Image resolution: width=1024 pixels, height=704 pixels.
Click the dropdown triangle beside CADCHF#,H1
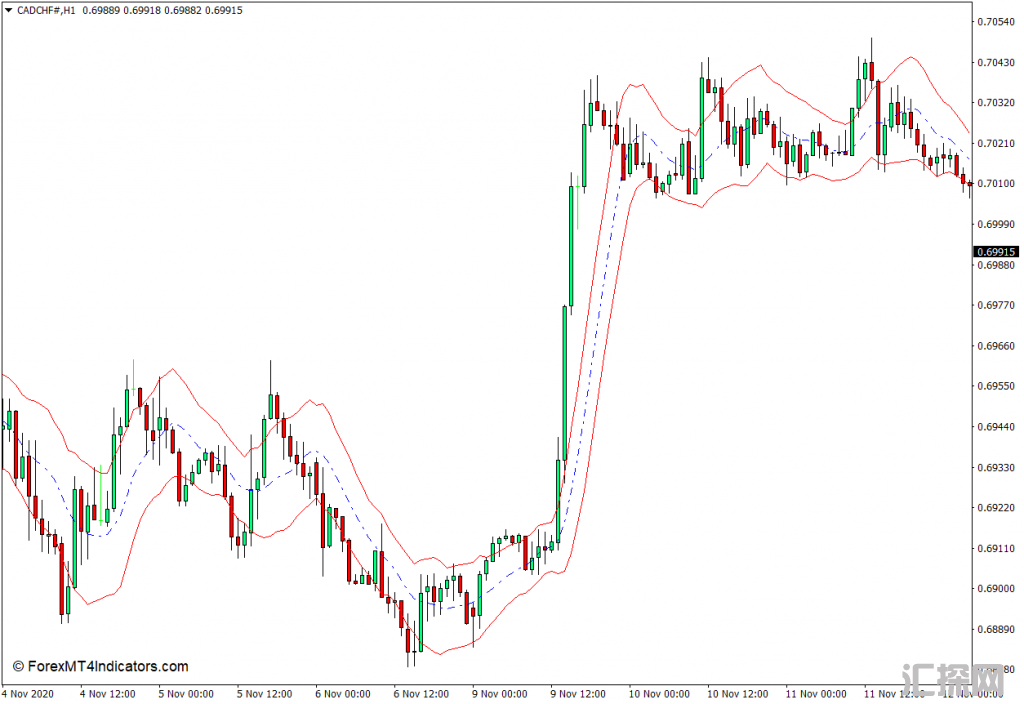(8, 10)
